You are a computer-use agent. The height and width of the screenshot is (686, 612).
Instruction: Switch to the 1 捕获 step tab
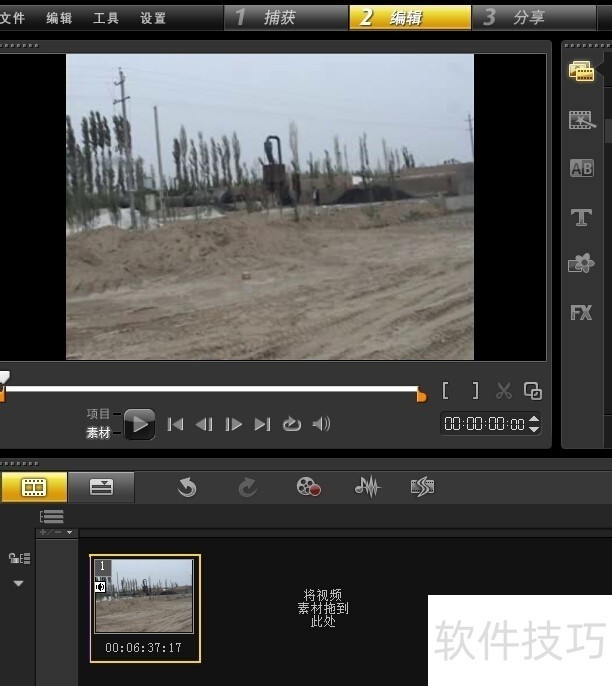(x=286, y=18)
